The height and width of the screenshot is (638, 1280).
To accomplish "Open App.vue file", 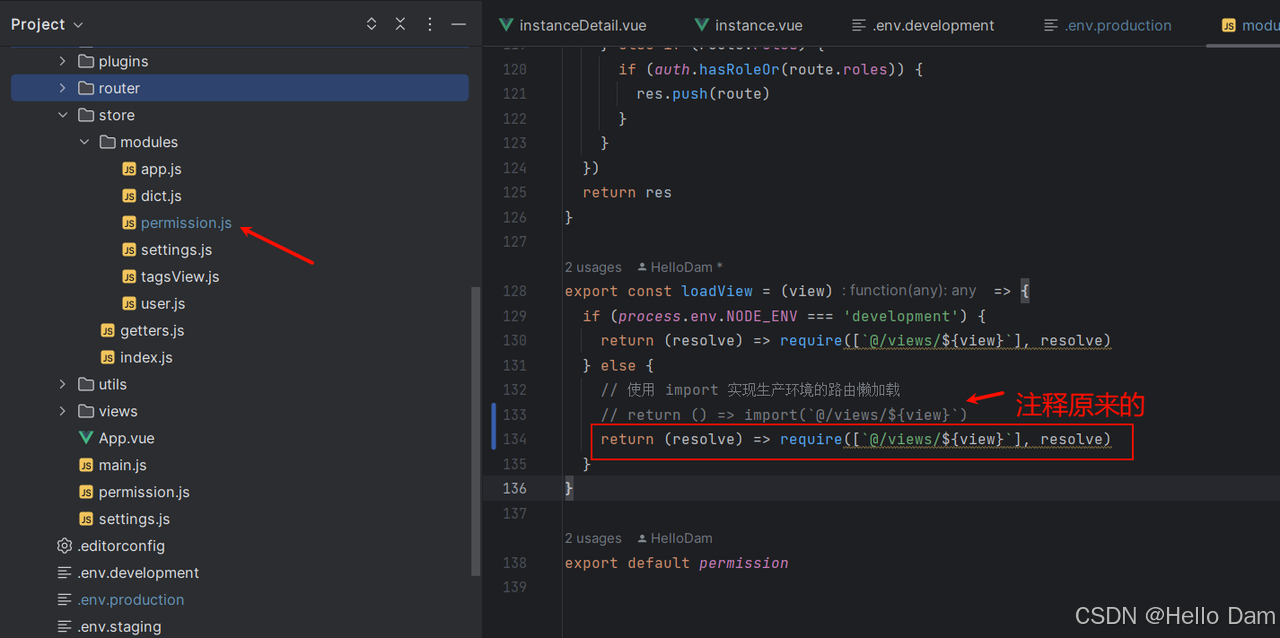I will point(126,438).
